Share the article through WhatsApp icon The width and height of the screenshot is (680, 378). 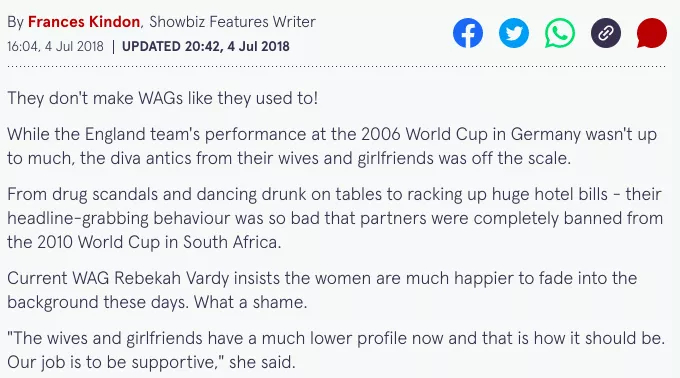560,33
